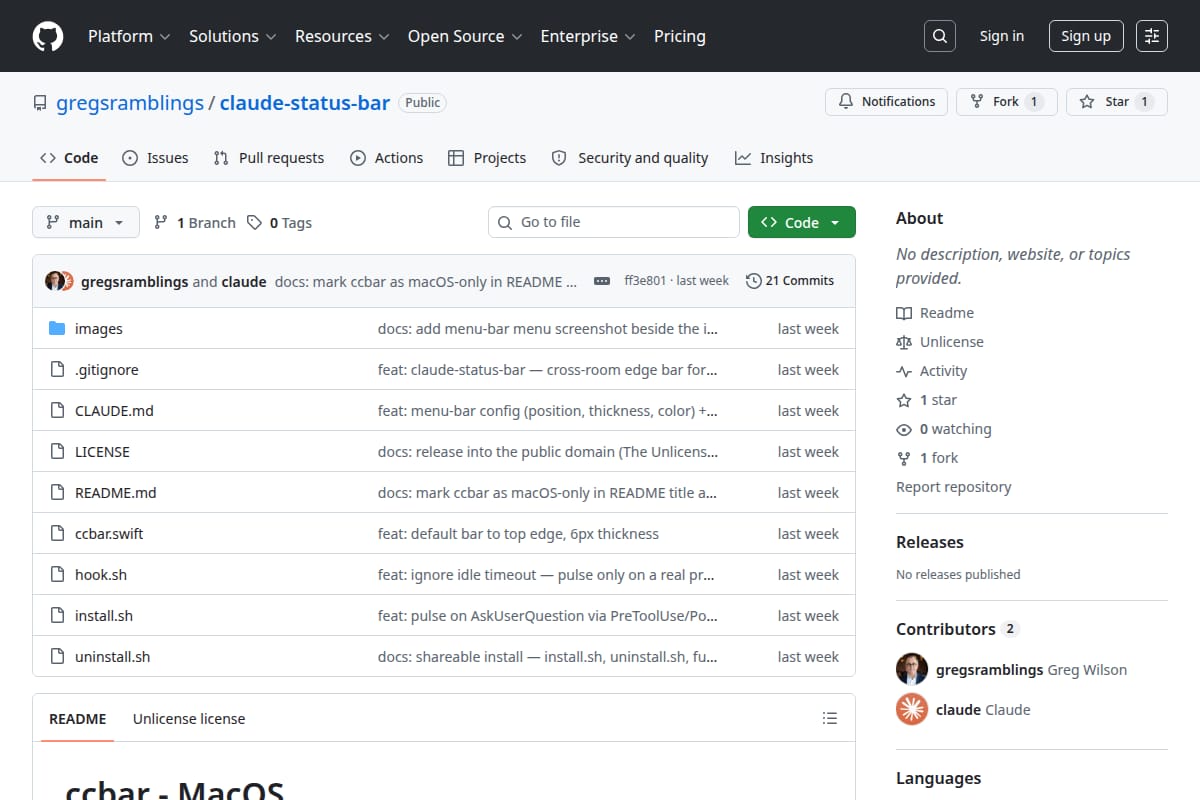The height and width of the screenshot is (800, 1200).
Task: Expand the commit message ellipsis icon
Action: [x=602, y=281]
